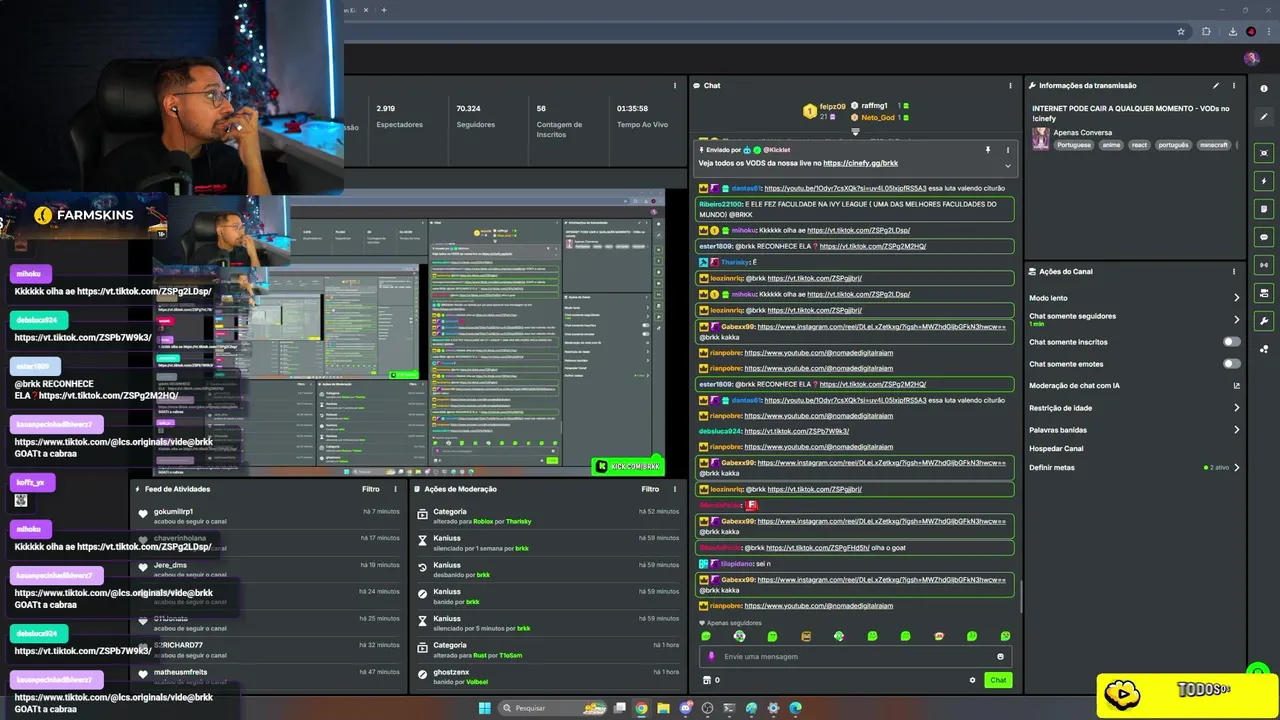Image resolution: width=1280 pixels, height=720 pixels.
Task: Toggle Chat somente inscritos switch
Action: pos(1232,342)
